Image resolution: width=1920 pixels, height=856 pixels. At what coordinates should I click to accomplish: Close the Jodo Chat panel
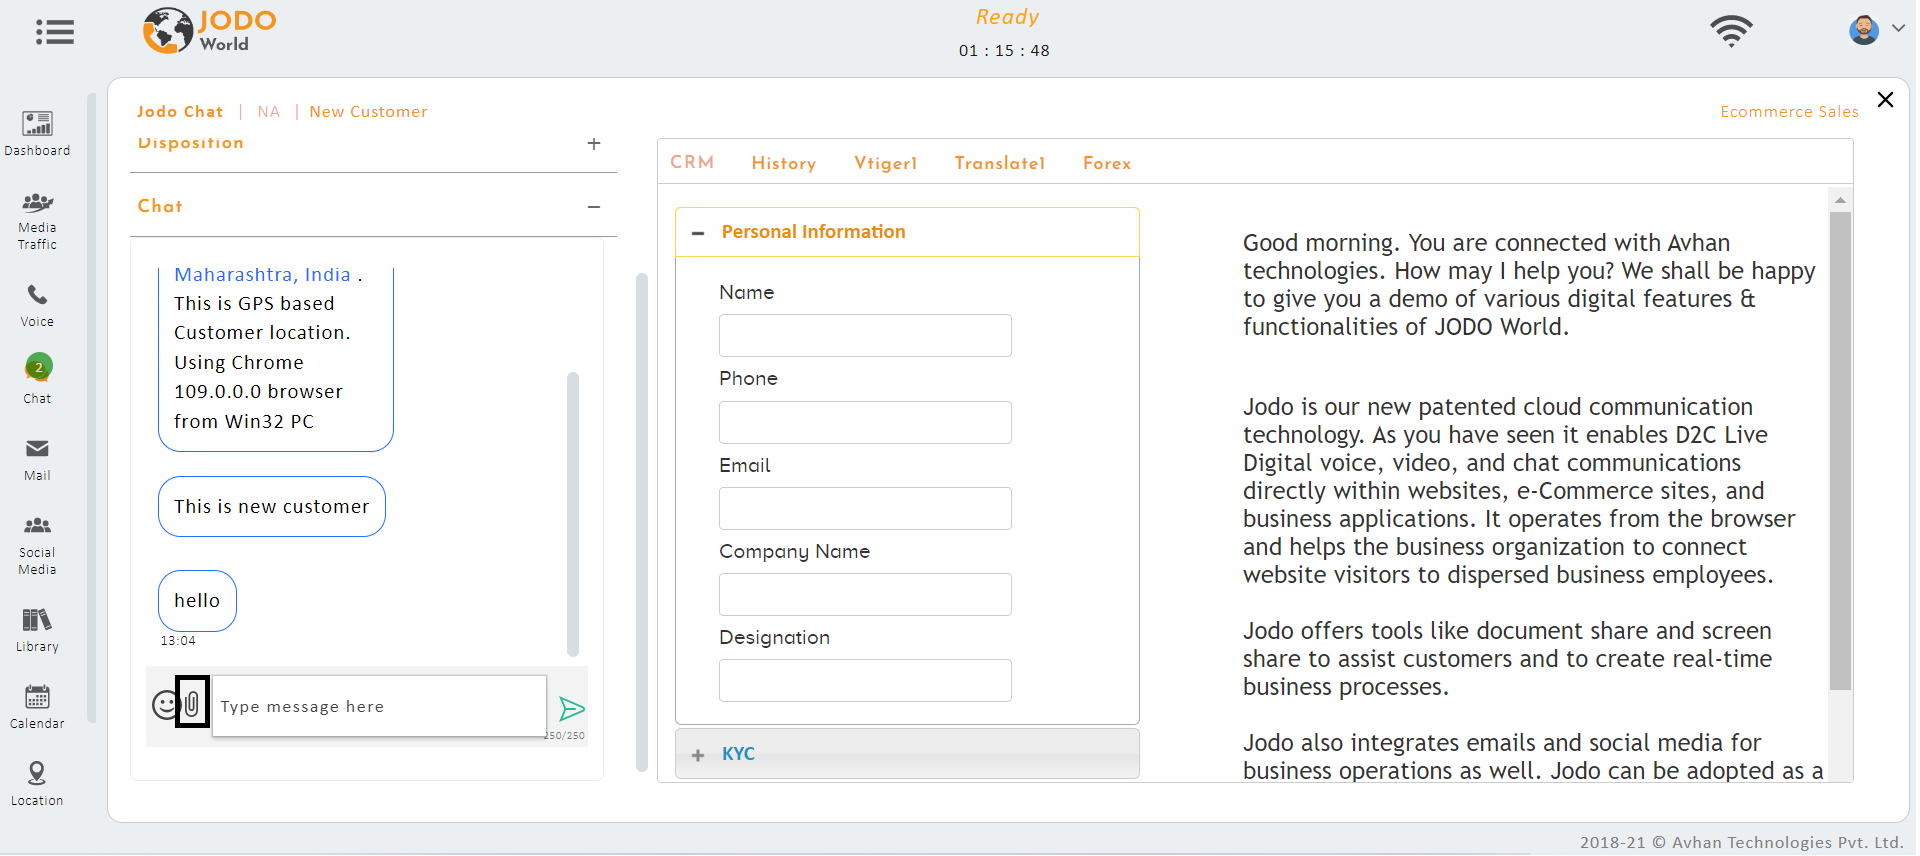[1885, 99]
